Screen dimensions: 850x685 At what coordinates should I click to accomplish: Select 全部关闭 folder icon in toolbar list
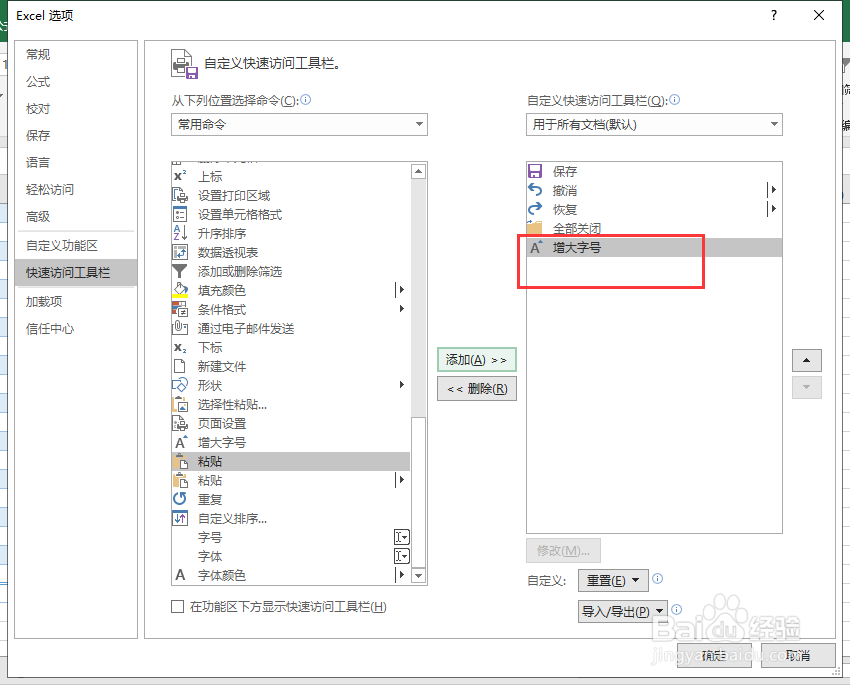(x=535, y=228)
